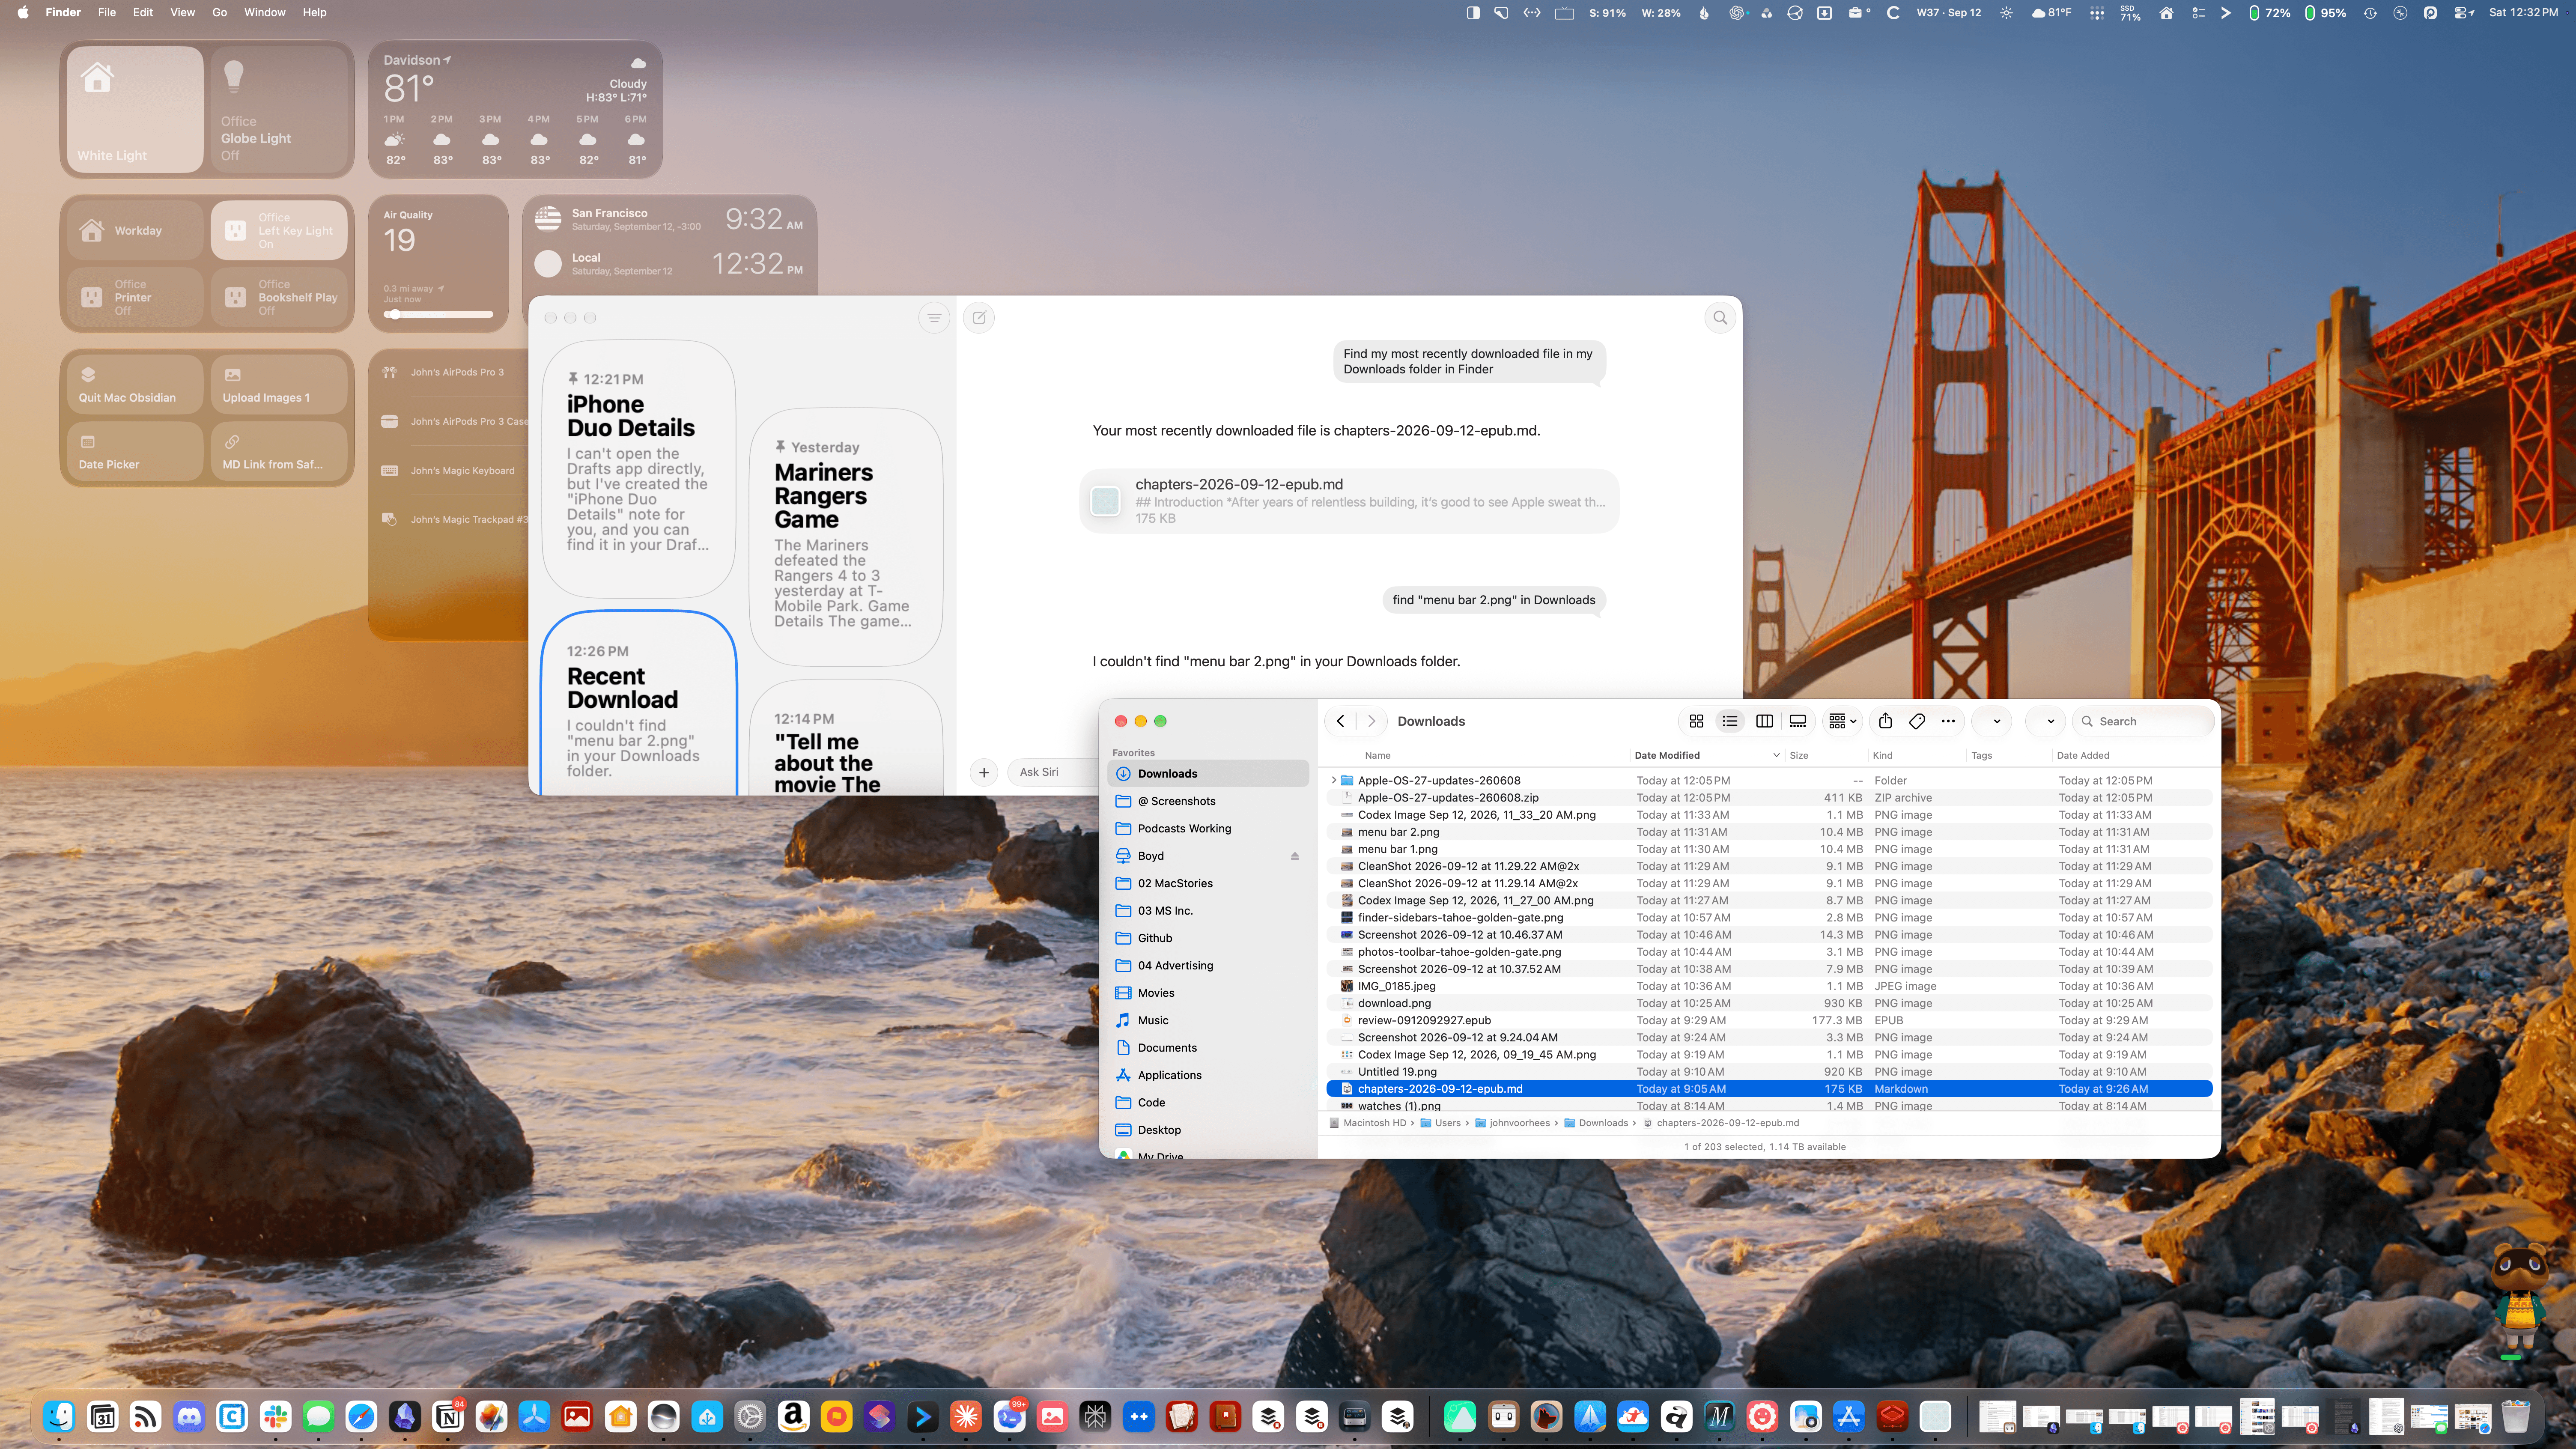Launch Slack from the Dock
Image resolution: width=2576 pixels, height=1449 pixels.
pyautogui.click(x=275, y=1417)
